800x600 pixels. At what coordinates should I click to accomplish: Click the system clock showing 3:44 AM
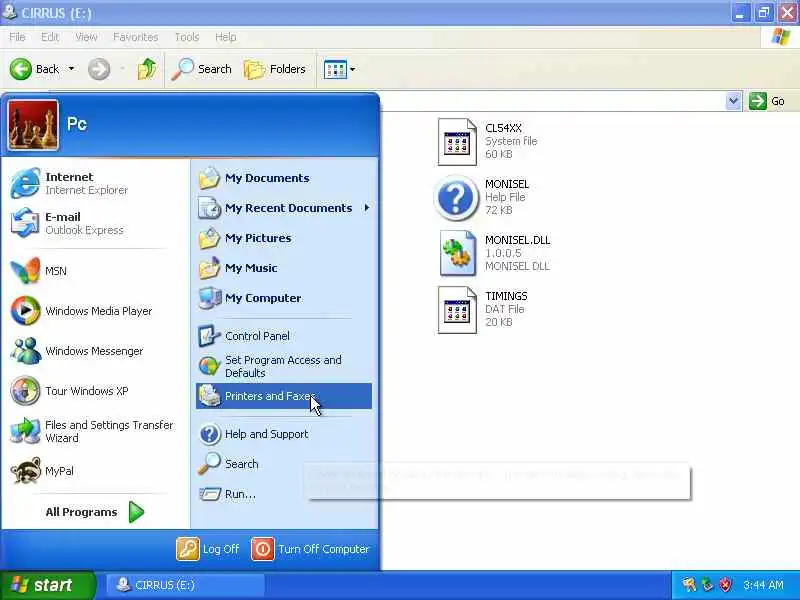(763, 585)
